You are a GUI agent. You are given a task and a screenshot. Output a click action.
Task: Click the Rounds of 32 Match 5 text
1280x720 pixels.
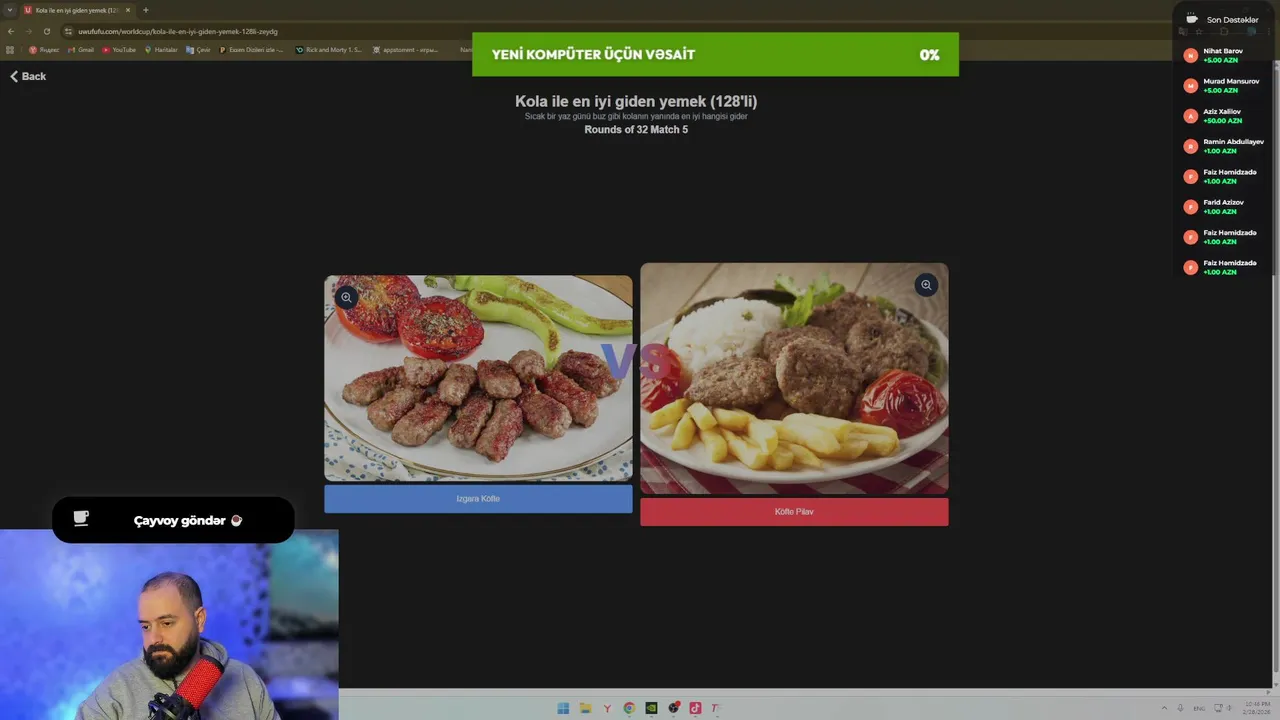pos(636,130)
